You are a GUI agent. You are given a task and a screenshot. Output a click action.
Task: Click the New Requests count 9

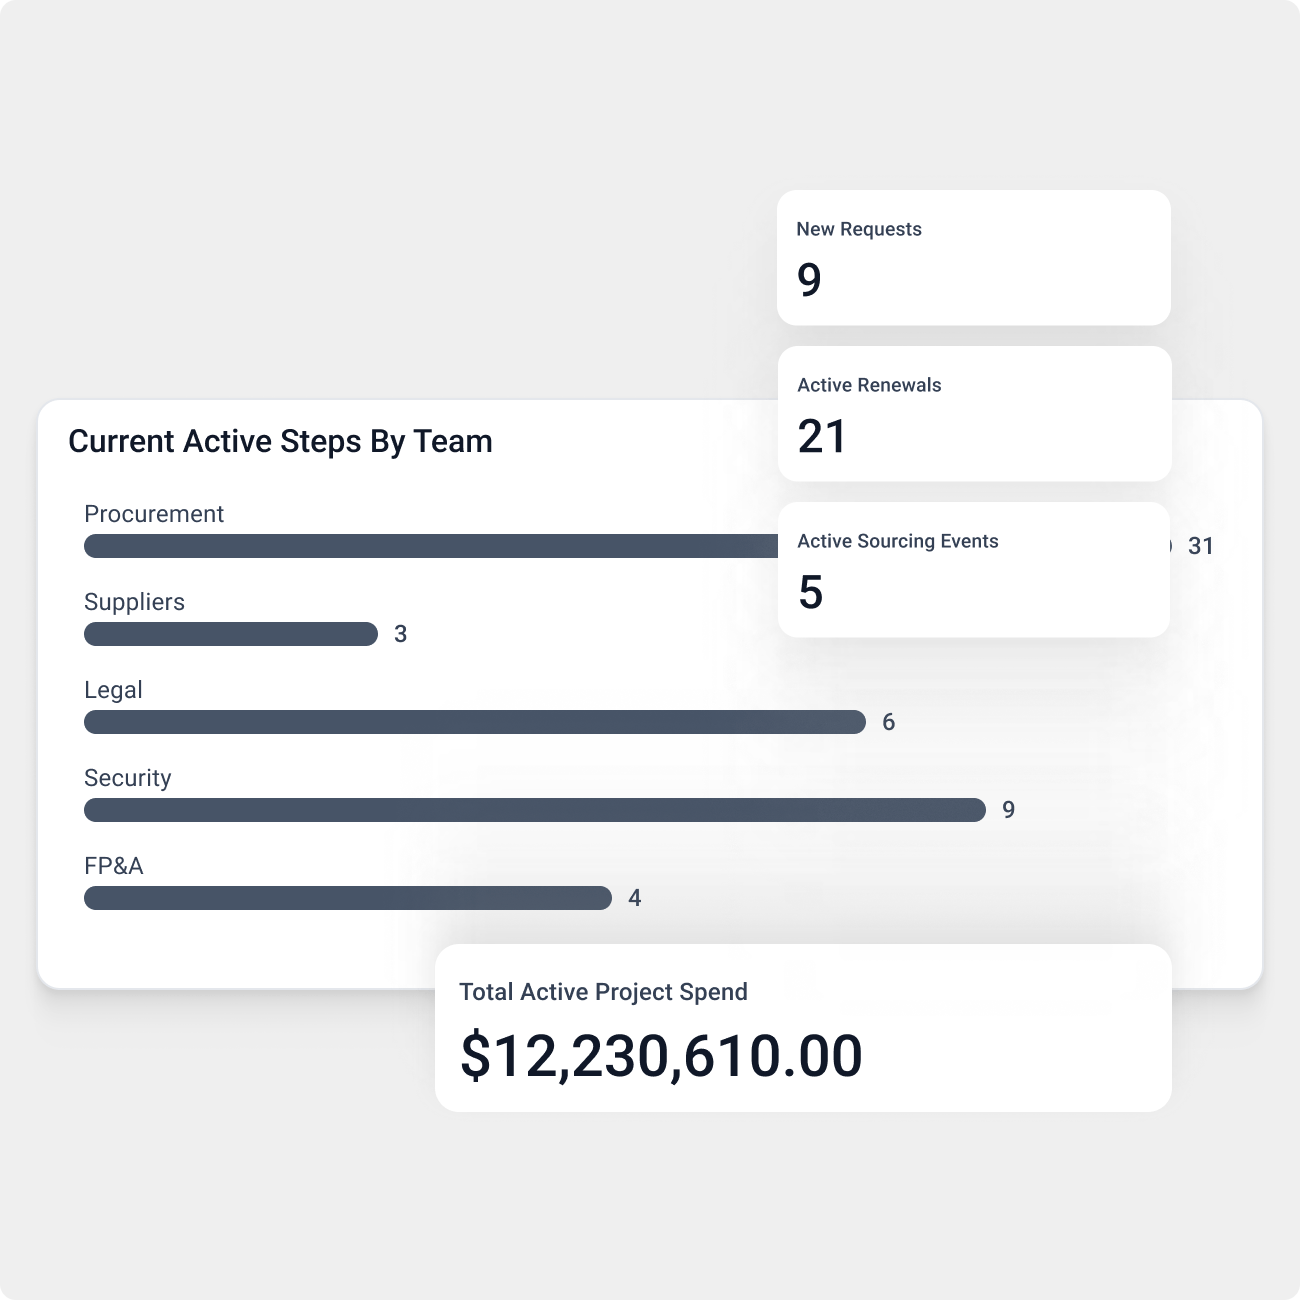point(809,280)
